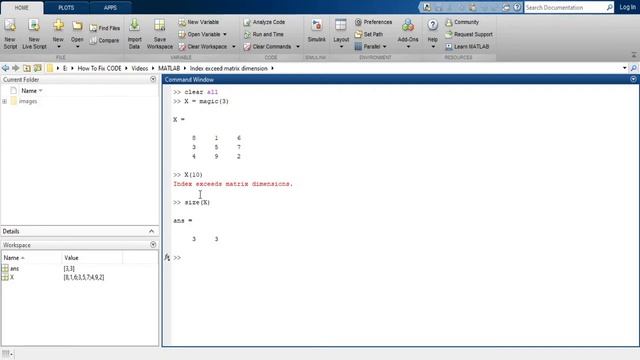Open the Workspace panel actions menu
The width and height of the screenshot is (640, 360).
(153, 244)
